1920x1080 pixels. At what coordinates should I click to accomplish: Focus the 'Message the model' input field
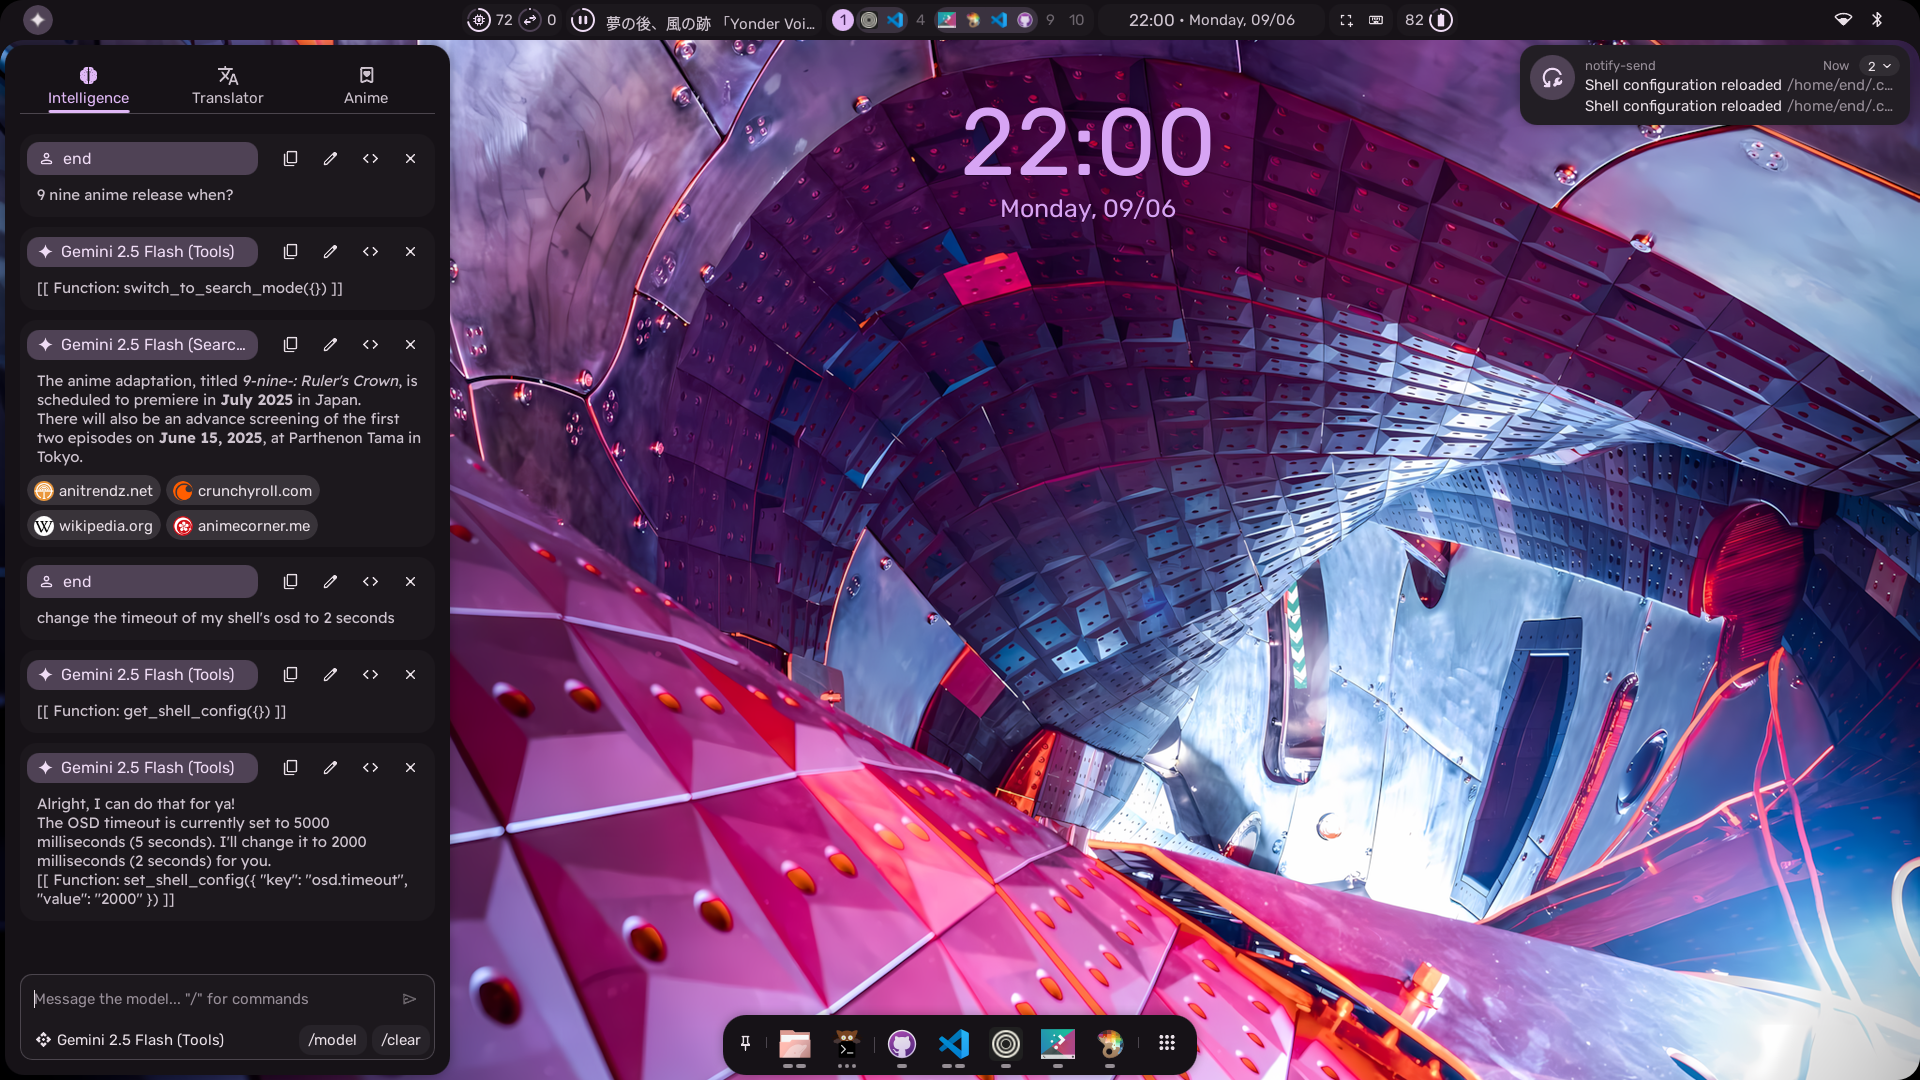[210, 999]
